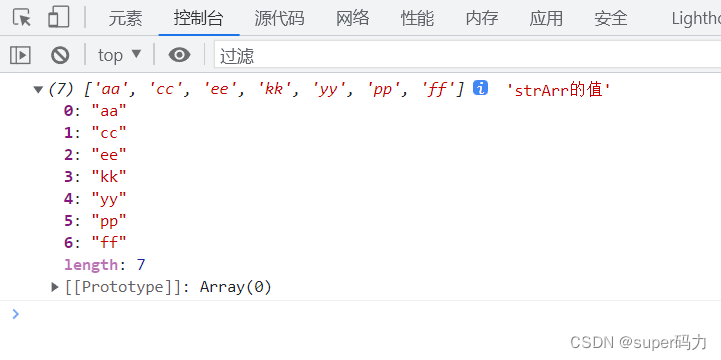Open the Lighthouse tab
Image resolution: width=721 pixels, height=360 pixels.
[x=696, y=18]
